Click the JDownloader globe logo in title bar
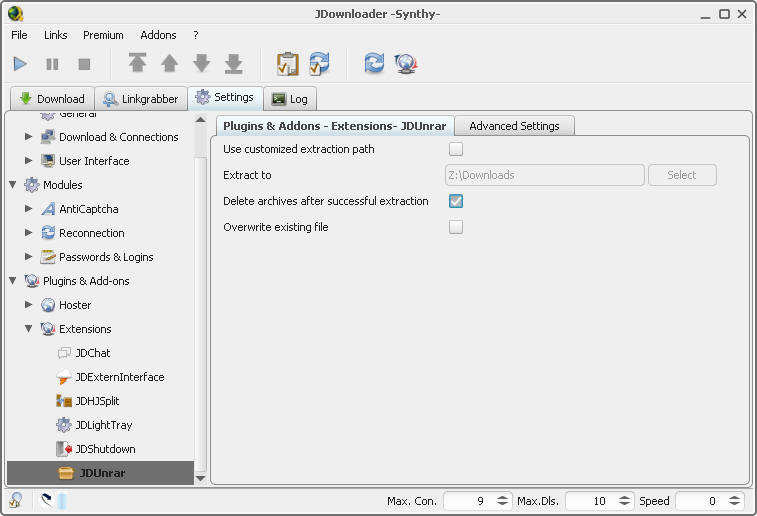Viewport: 757px width, 516px height. click(15, 14)
